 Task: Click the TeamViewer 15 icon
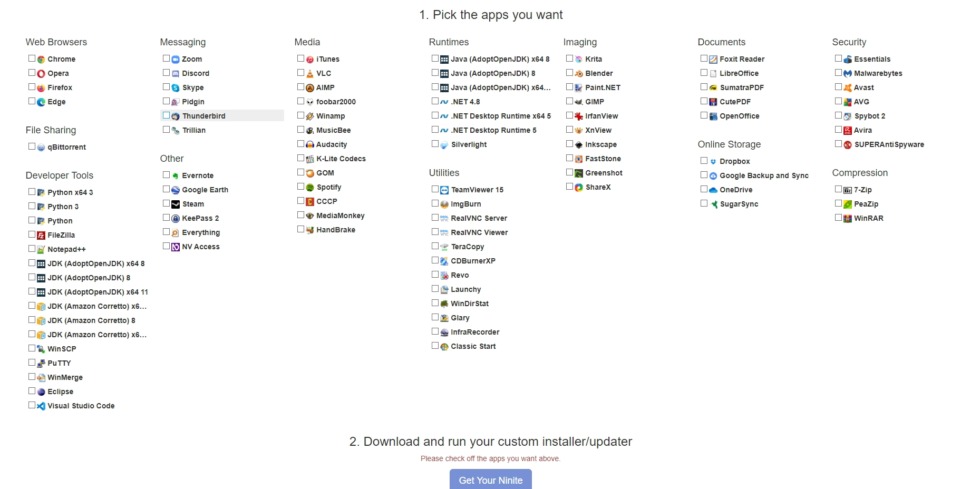point(444,190)
